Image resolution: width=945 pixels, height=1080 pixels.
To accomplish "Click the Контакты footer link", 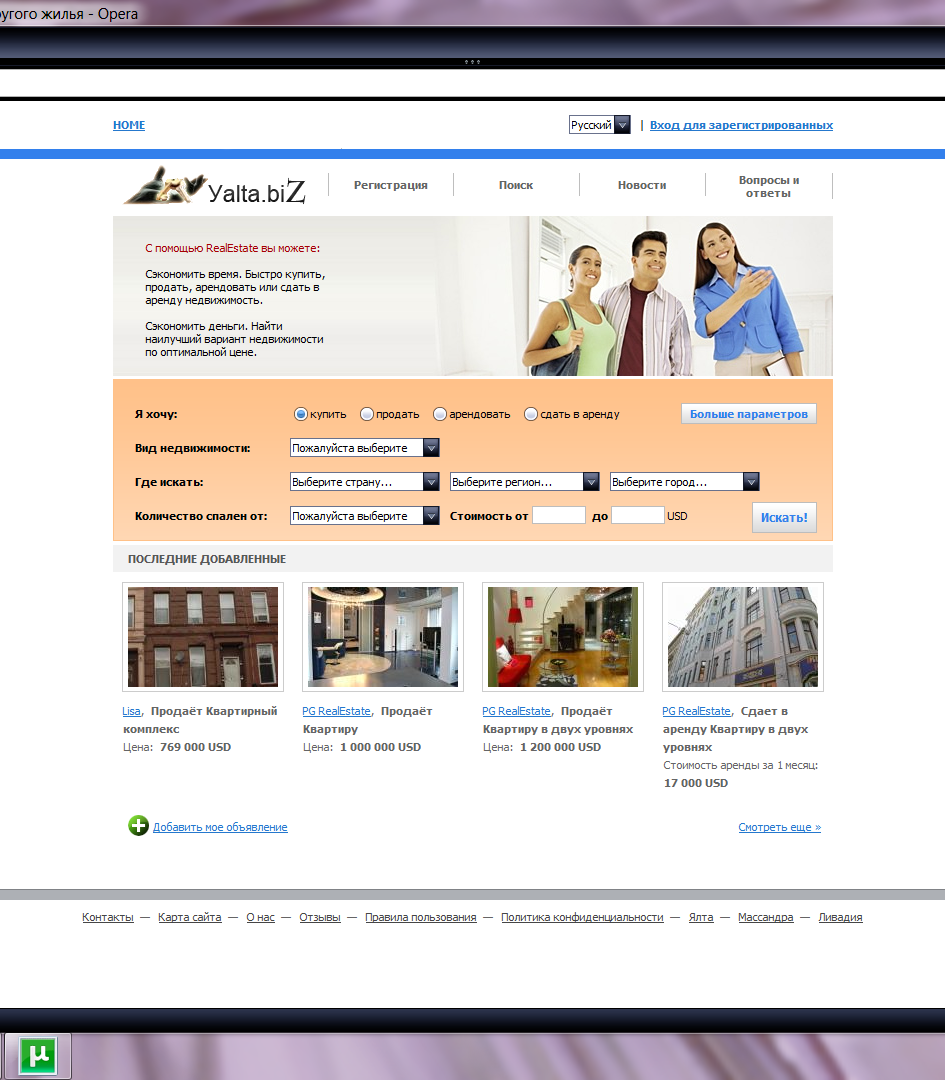I will tap(108, 917).
